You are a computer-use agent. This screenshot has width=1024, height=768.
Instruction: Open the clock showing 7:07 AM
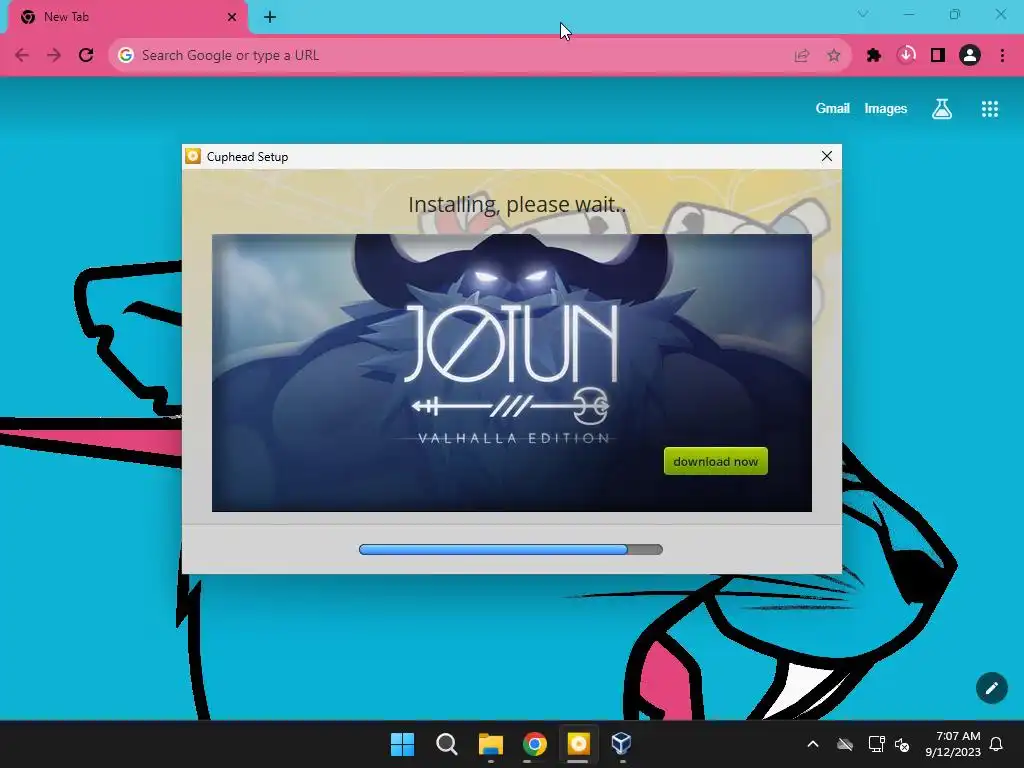(x=953, y=744)
